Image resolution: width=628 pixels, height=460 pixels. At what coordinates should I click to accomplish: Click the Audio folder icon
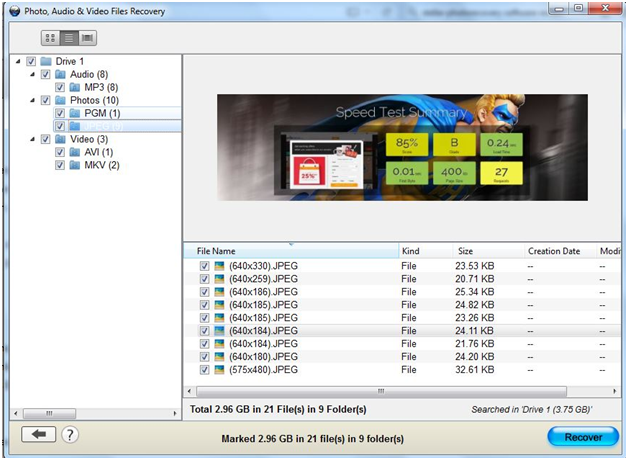coord(60,74)
